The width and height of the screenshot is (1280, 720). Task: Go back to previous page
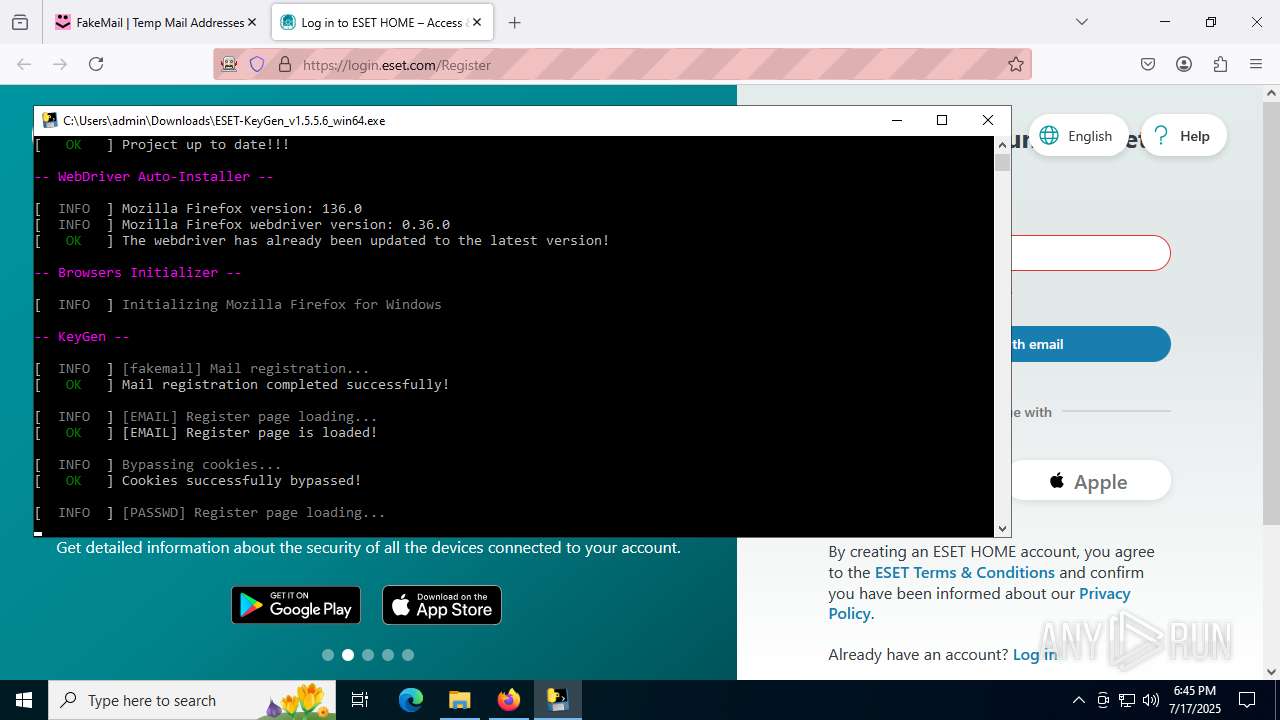click(x=24, y=64)
